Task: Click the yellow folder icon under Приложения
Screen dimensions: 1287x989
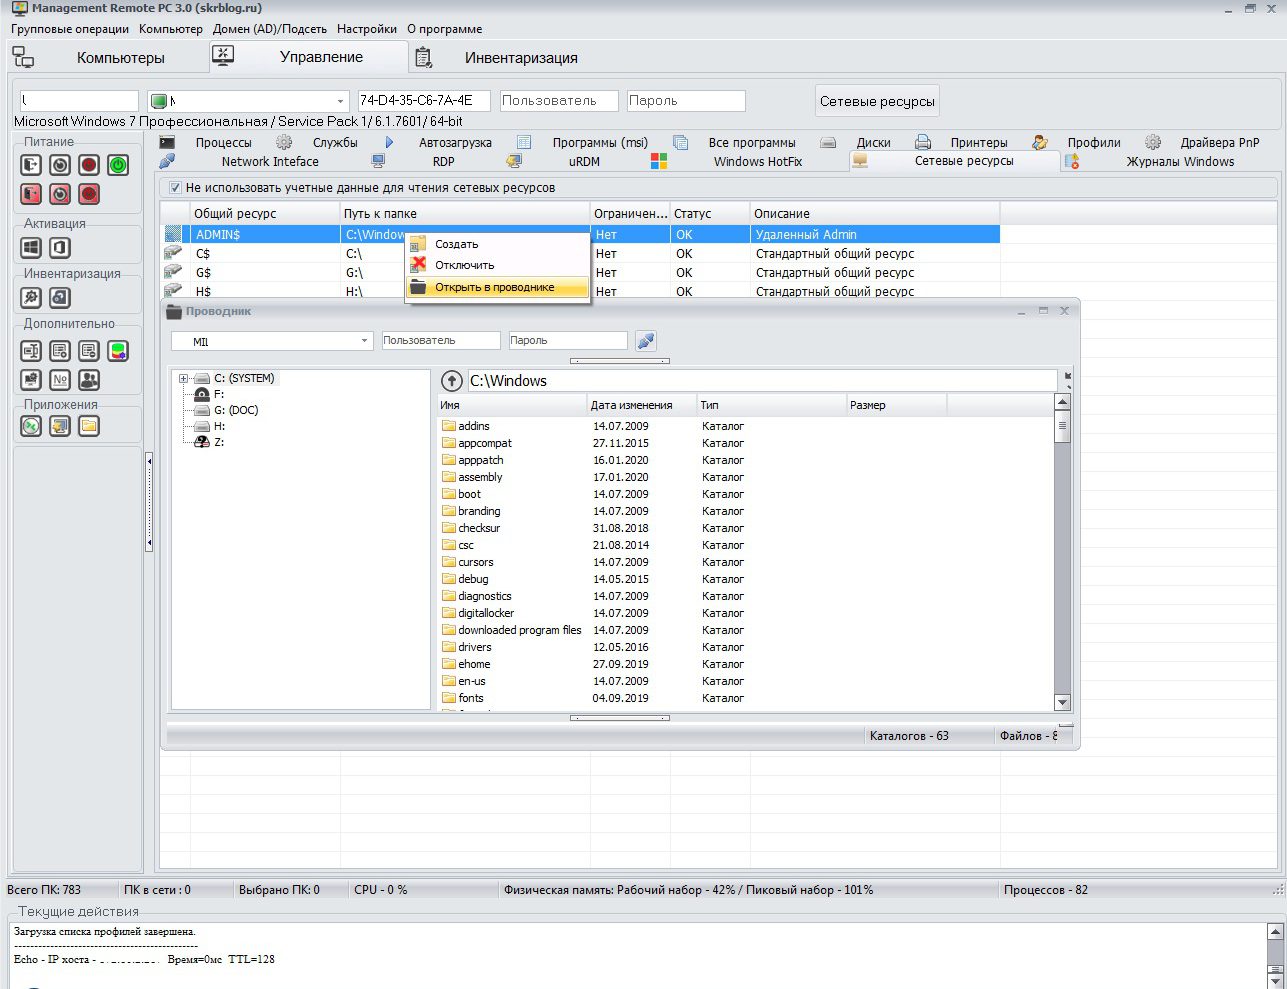Action: point(89,426)
